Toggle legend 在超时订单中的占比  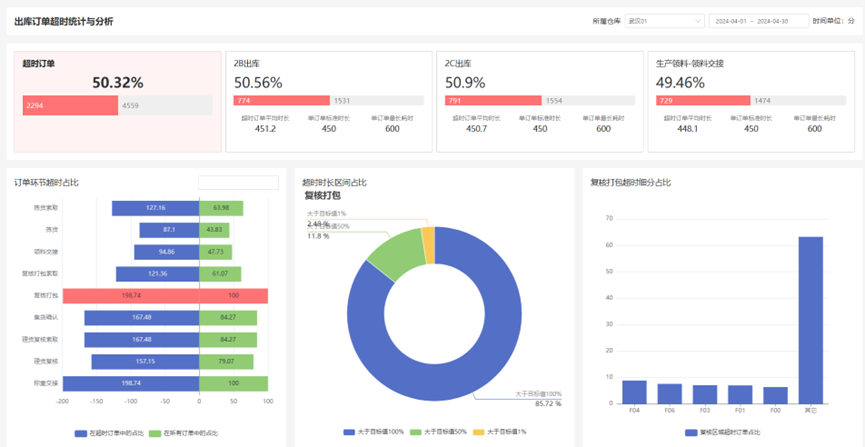pos(109,433)
